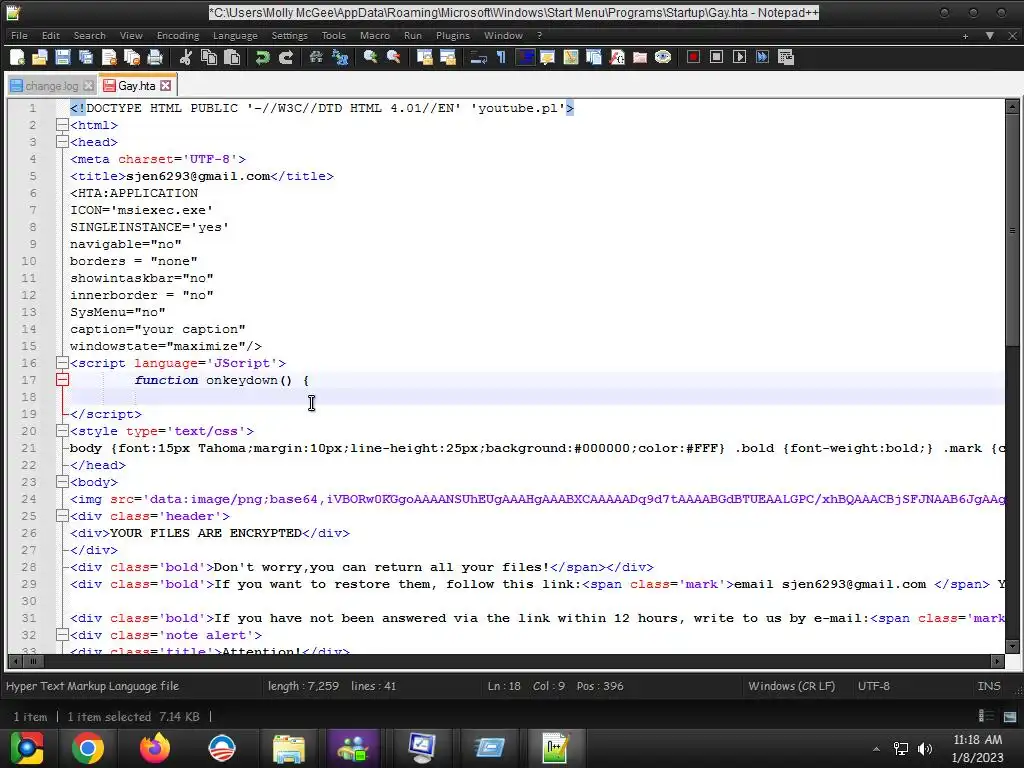Open the Replace toolbar icon

click(340, 57)
